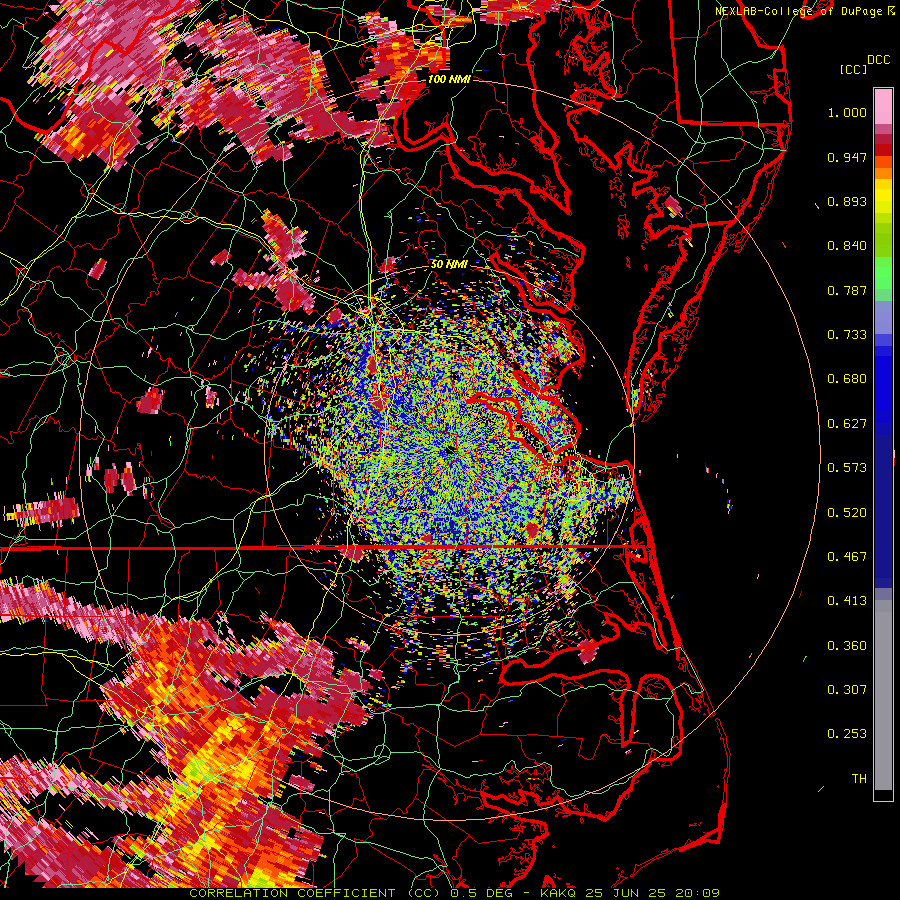Click the TH threshold label
The height and width of the screenshot is (900, 900).
click(x=859, y=779)
